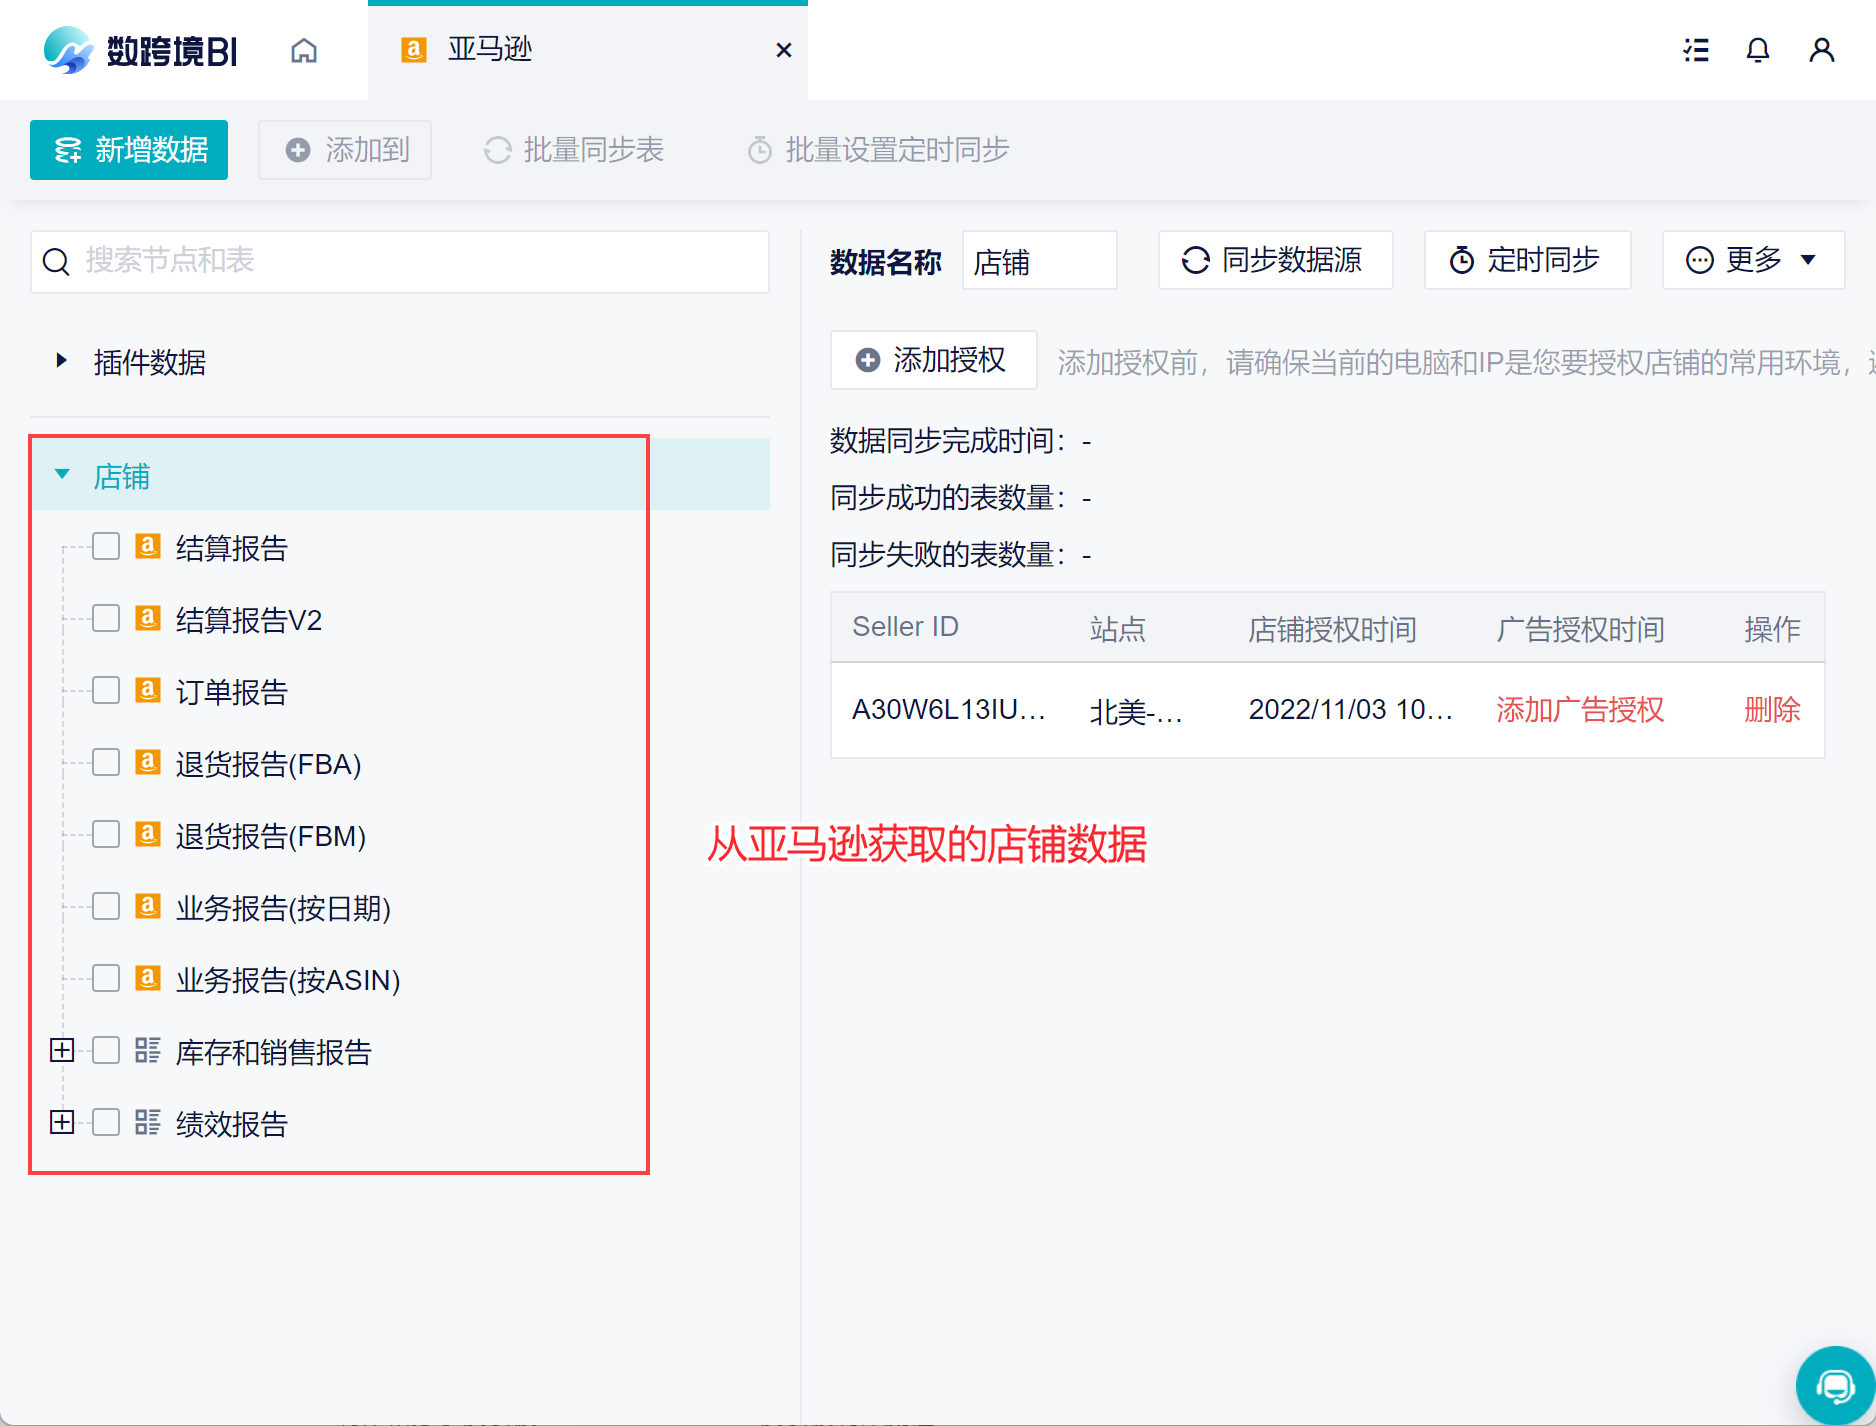Click the Amazon icon beside 订单报告
Screen dimensions: 1876x1426
(x=148, y=690)
